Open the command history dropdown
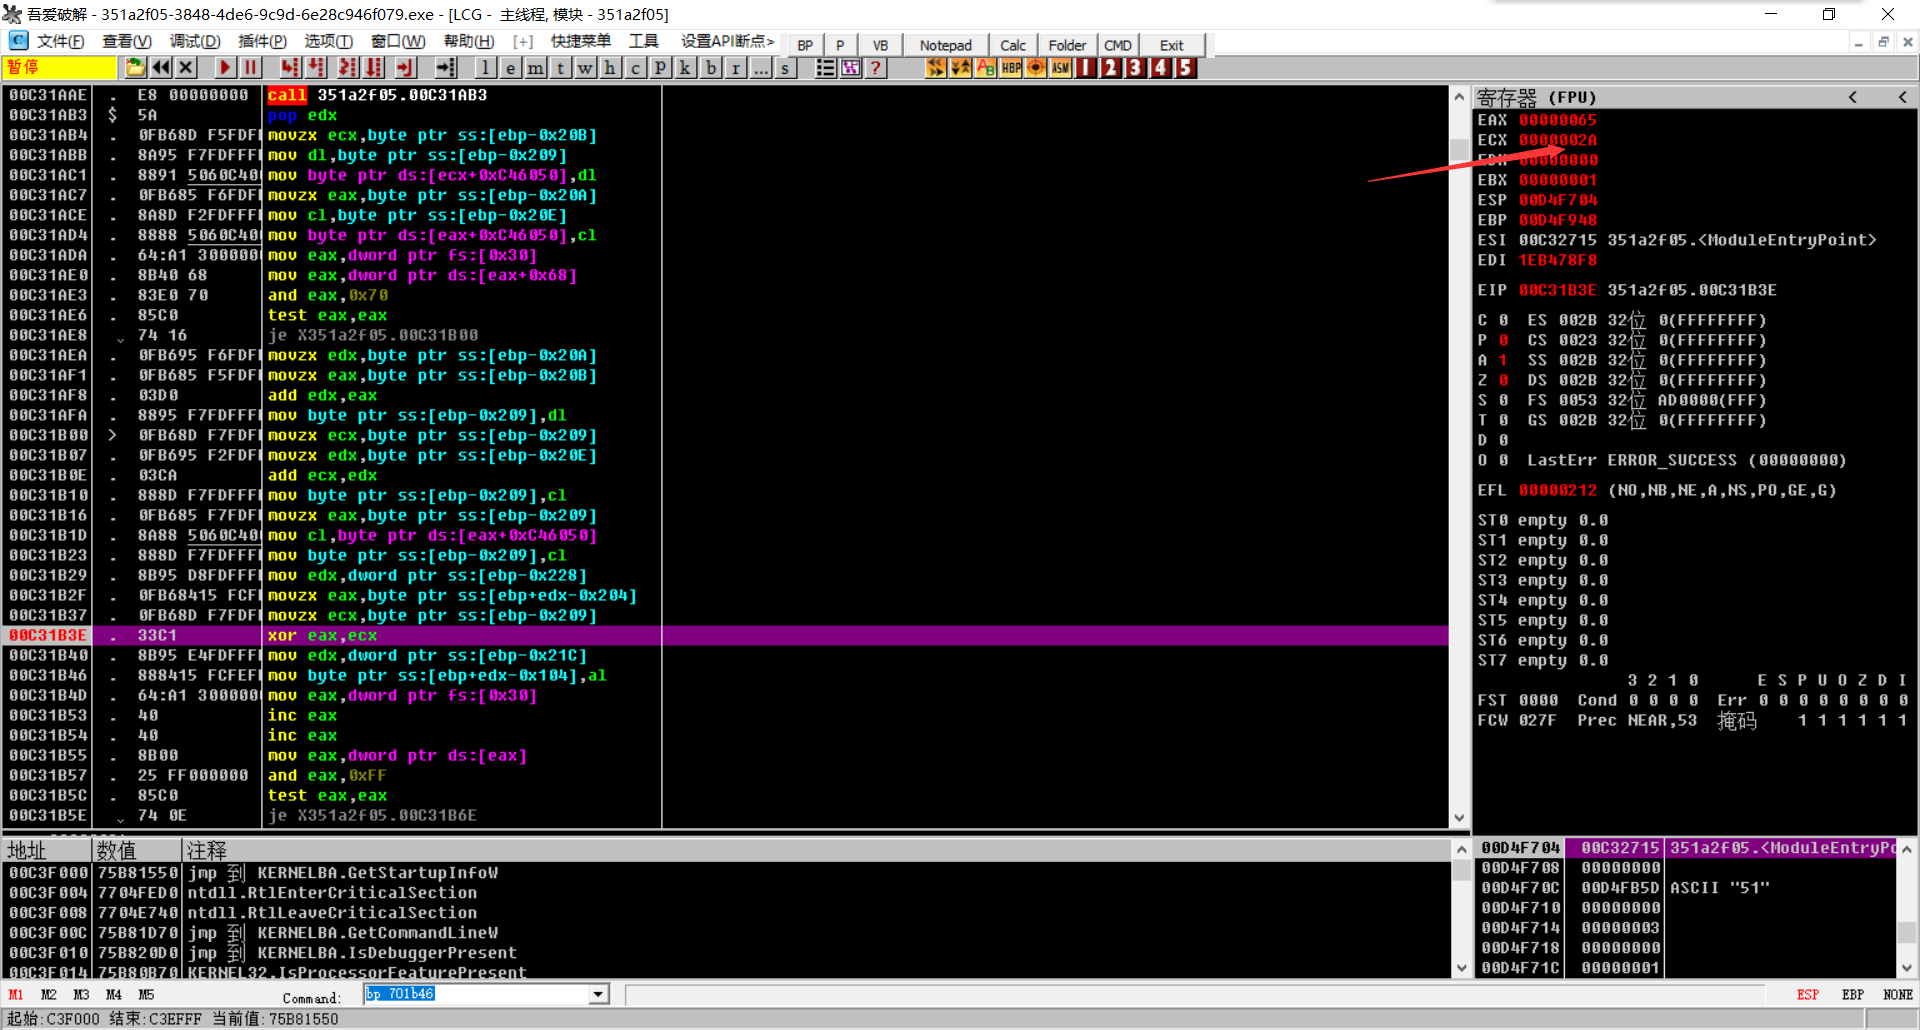This screenshot has width=1920, height=1030. [598, 994]
